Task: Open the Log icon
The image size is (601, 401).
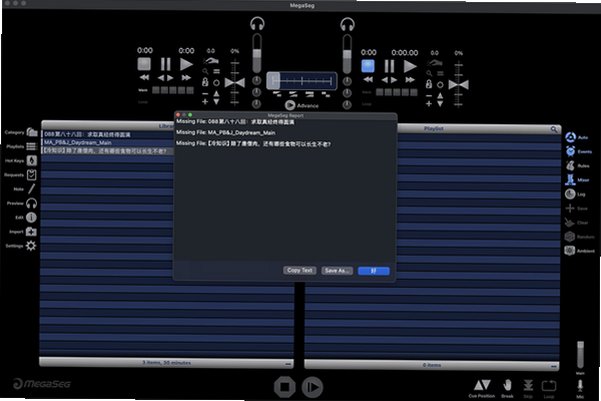Action: 570,194
